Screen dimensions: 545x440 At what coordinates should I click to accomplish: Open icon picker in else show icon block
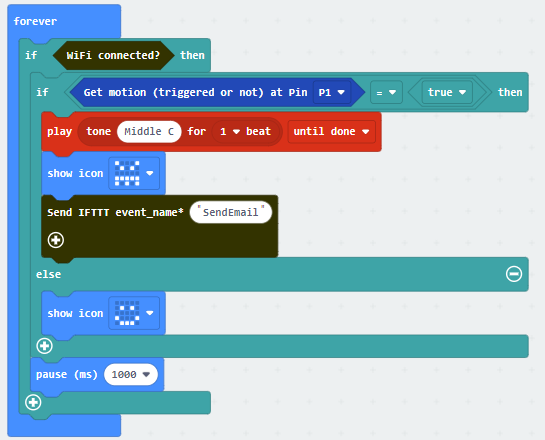[x=134, y=313]
